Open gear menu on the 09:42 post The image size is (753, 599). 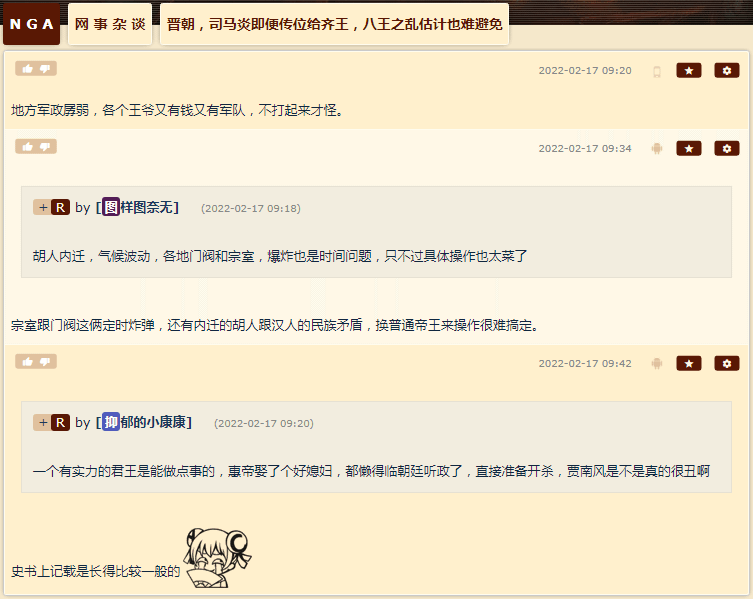(727, 364)
